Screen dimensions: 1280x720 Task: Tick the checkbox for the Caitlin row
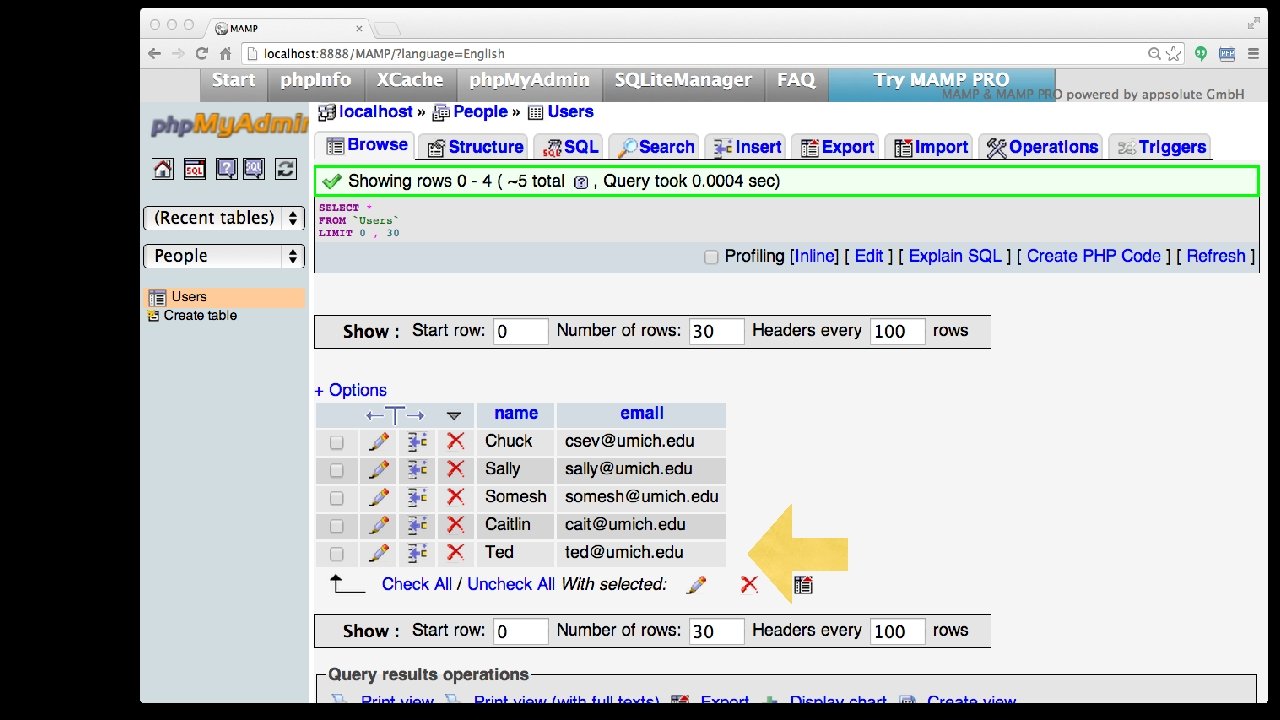point(337,526)
